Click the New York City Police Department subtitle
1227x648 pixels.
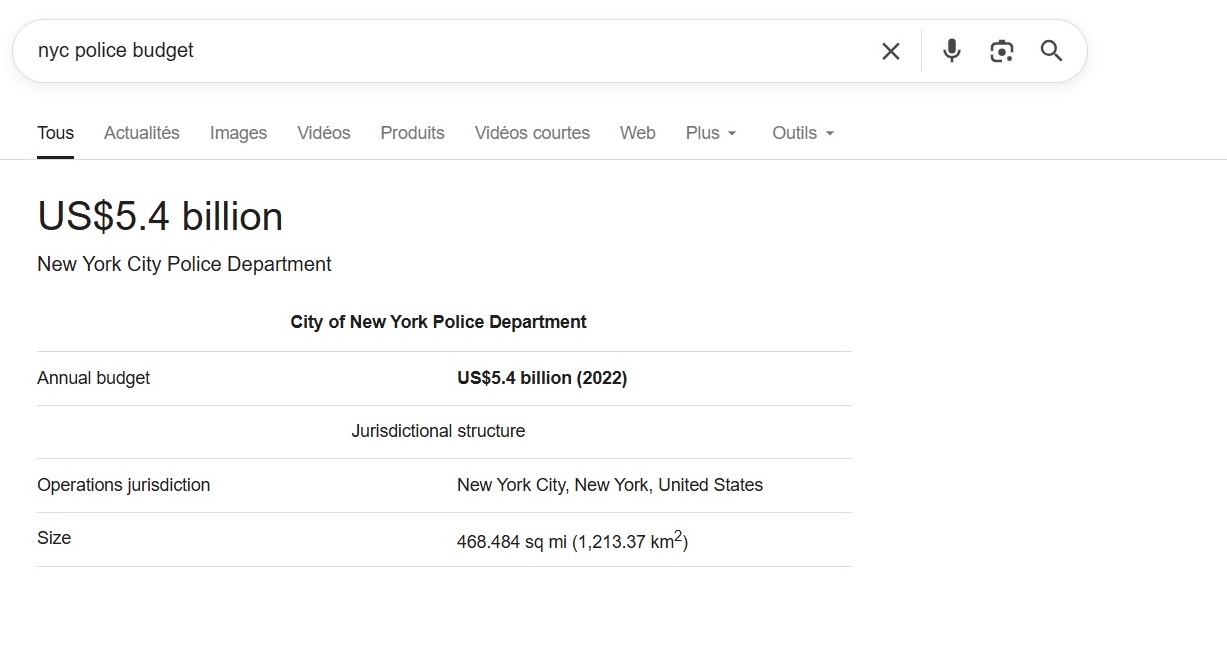tap(184, 265)
